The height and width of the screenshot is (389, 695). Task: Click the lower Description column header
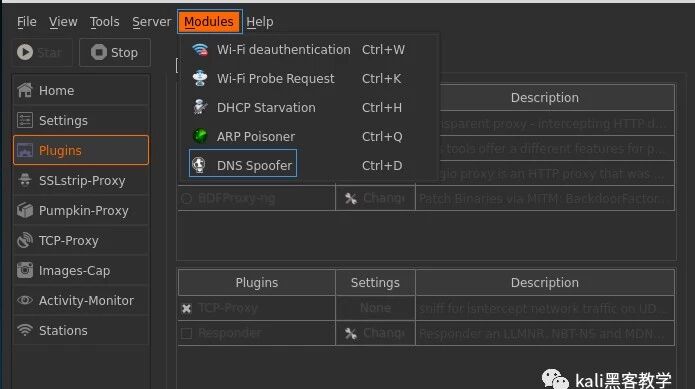pyautogui.click(x=545, y=283)
